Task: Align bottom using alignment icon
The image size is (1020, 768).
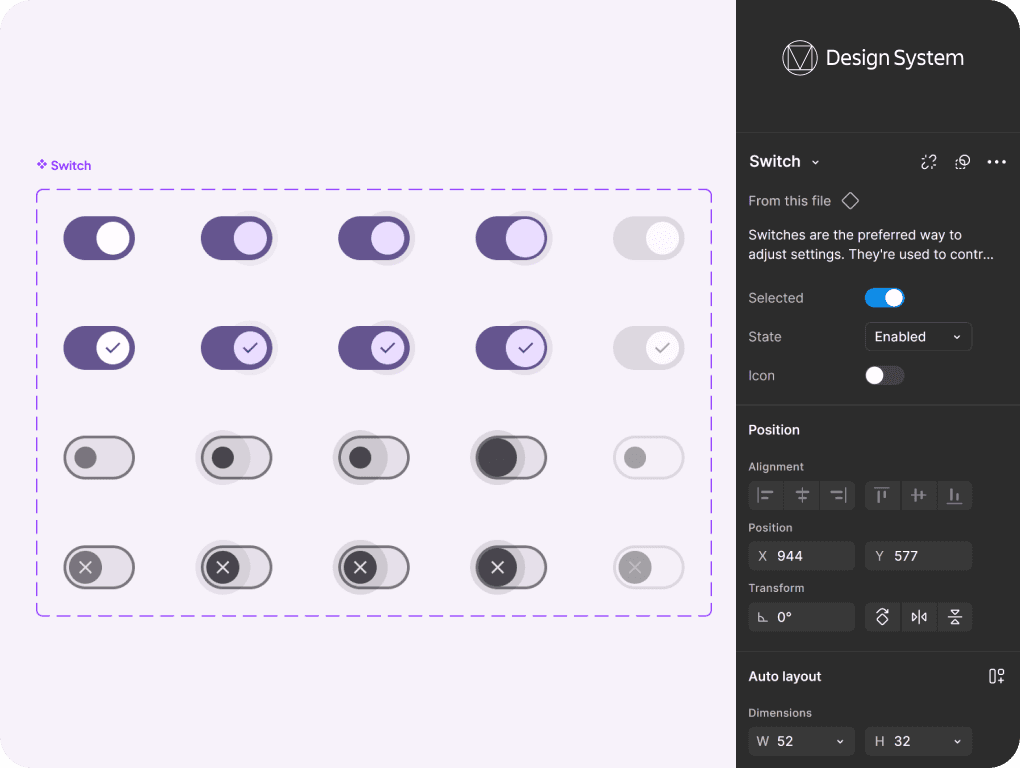Action: click(x=954, y=496)
